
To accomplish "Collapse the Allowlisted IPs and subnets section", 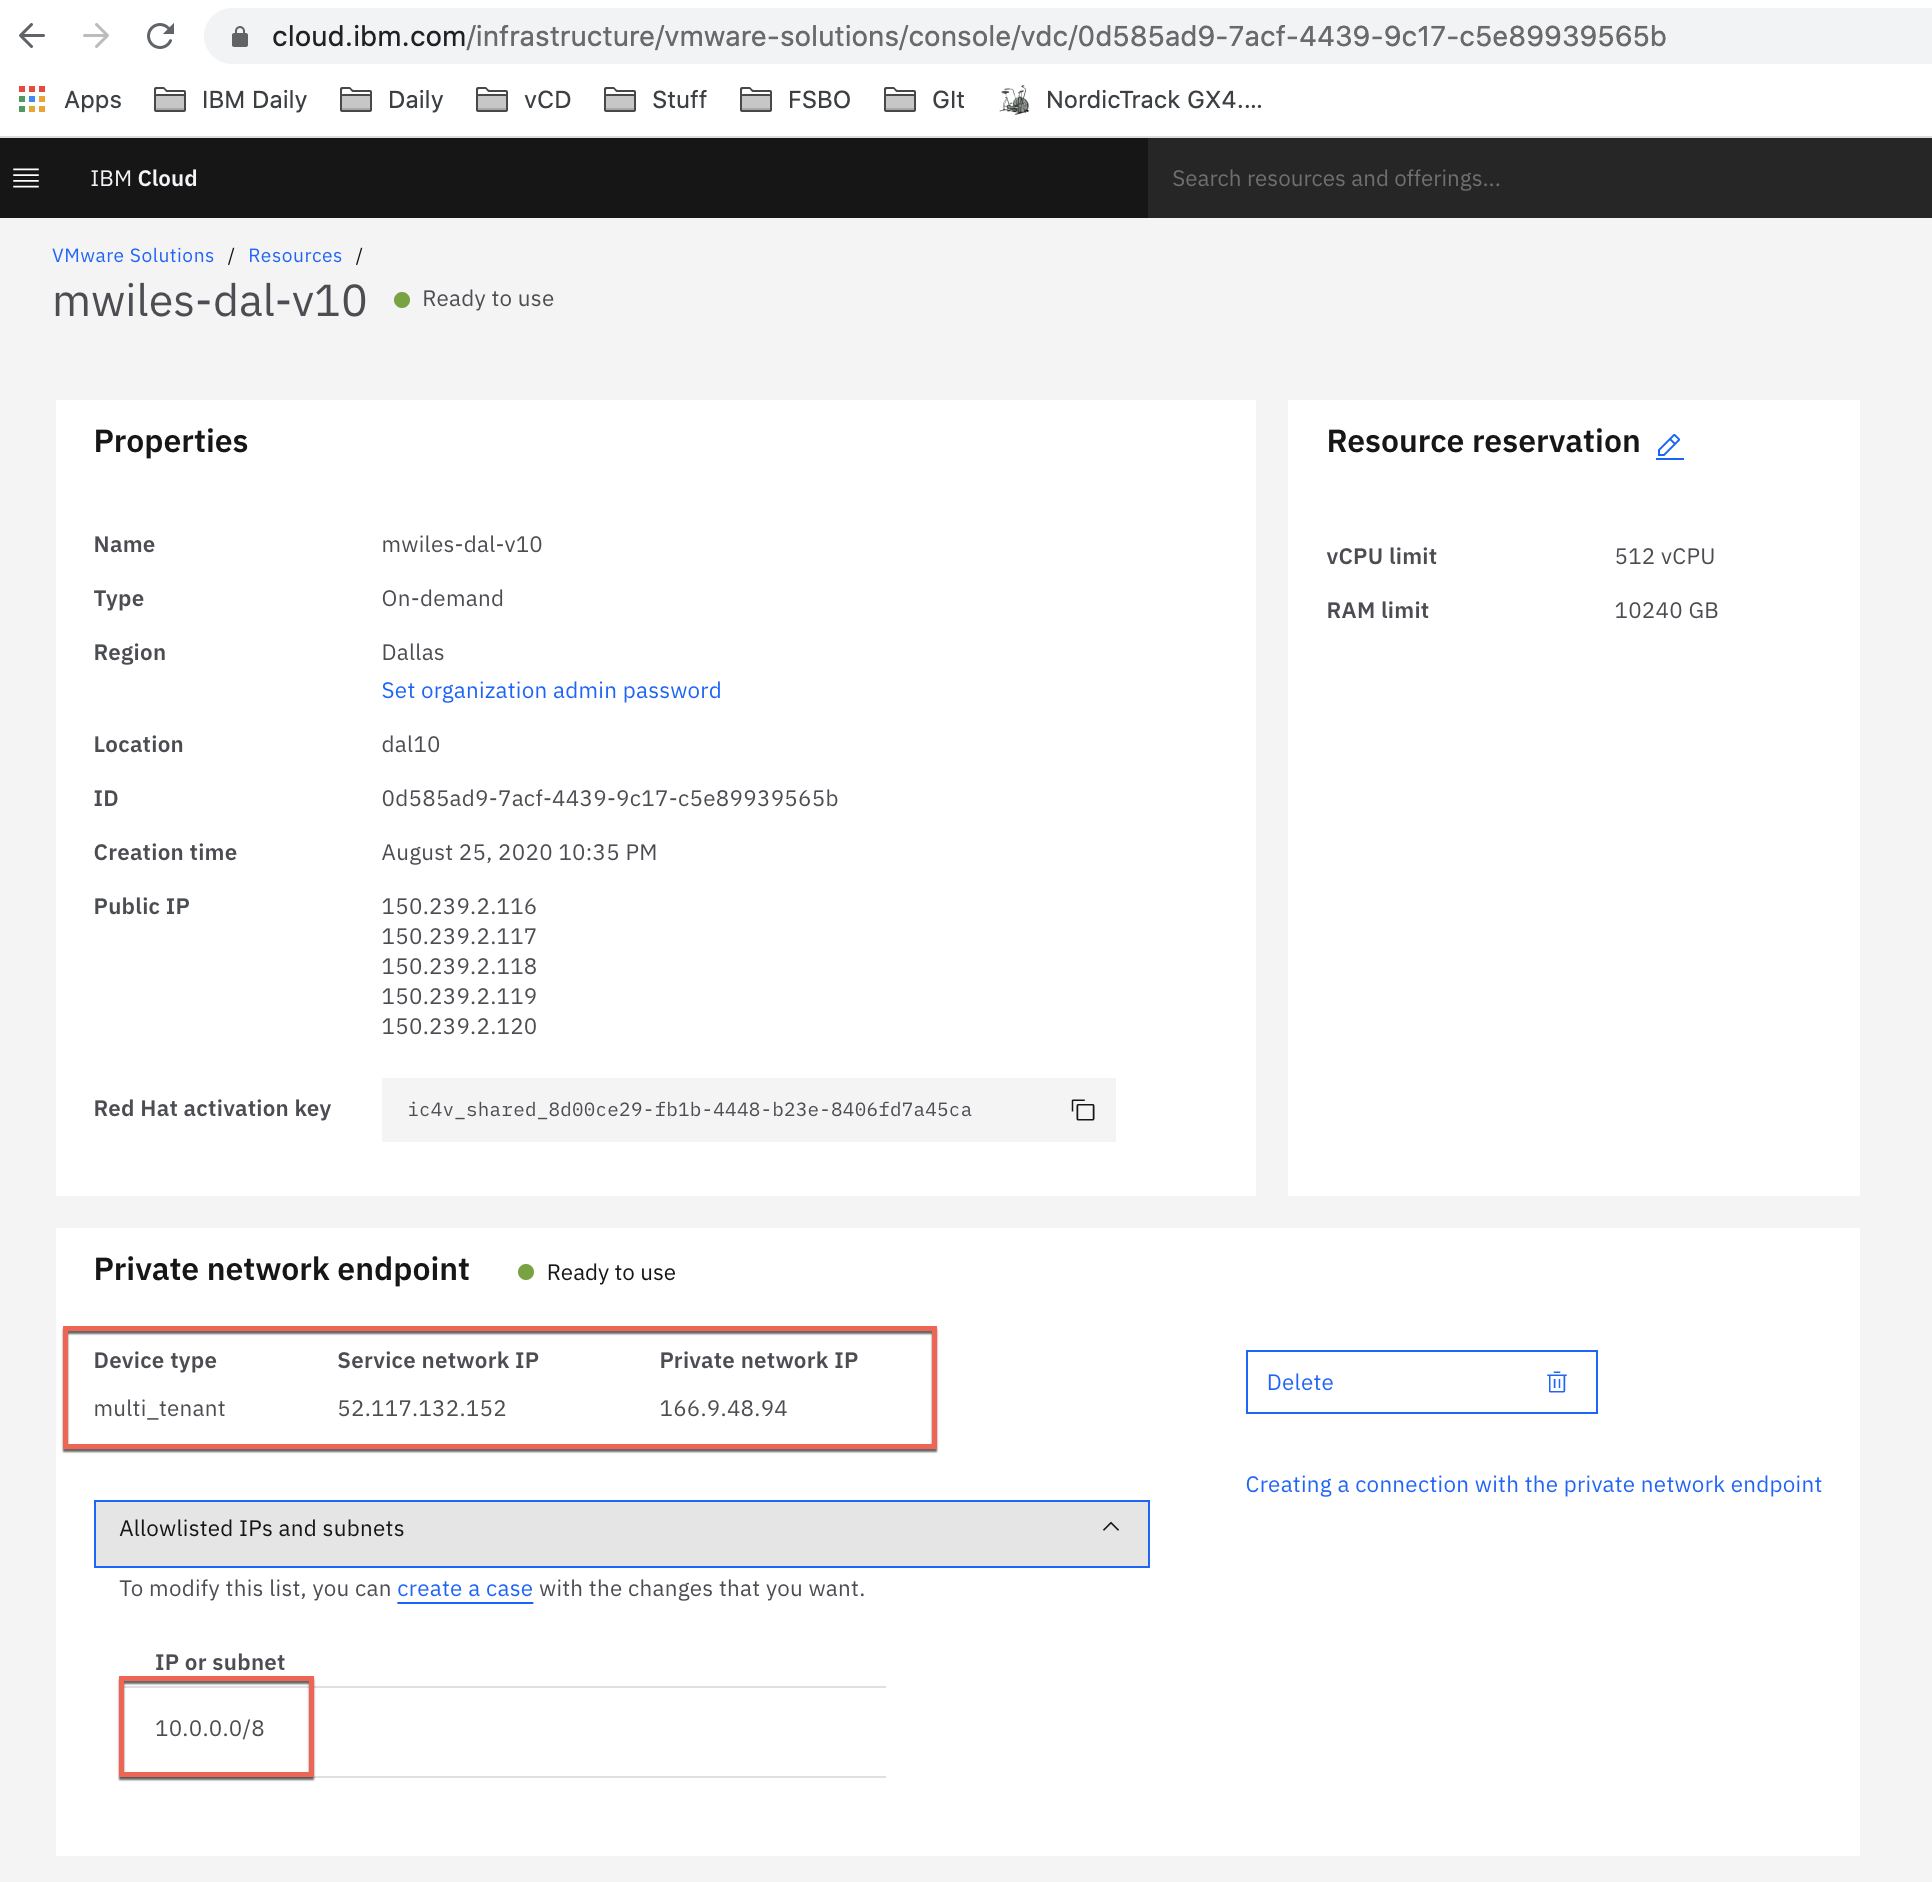I will pyautogui.click(x=1110, y=1528).
